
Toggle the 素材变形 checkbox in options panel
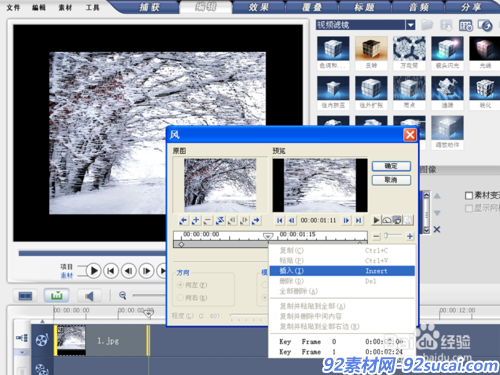(469, 195)
